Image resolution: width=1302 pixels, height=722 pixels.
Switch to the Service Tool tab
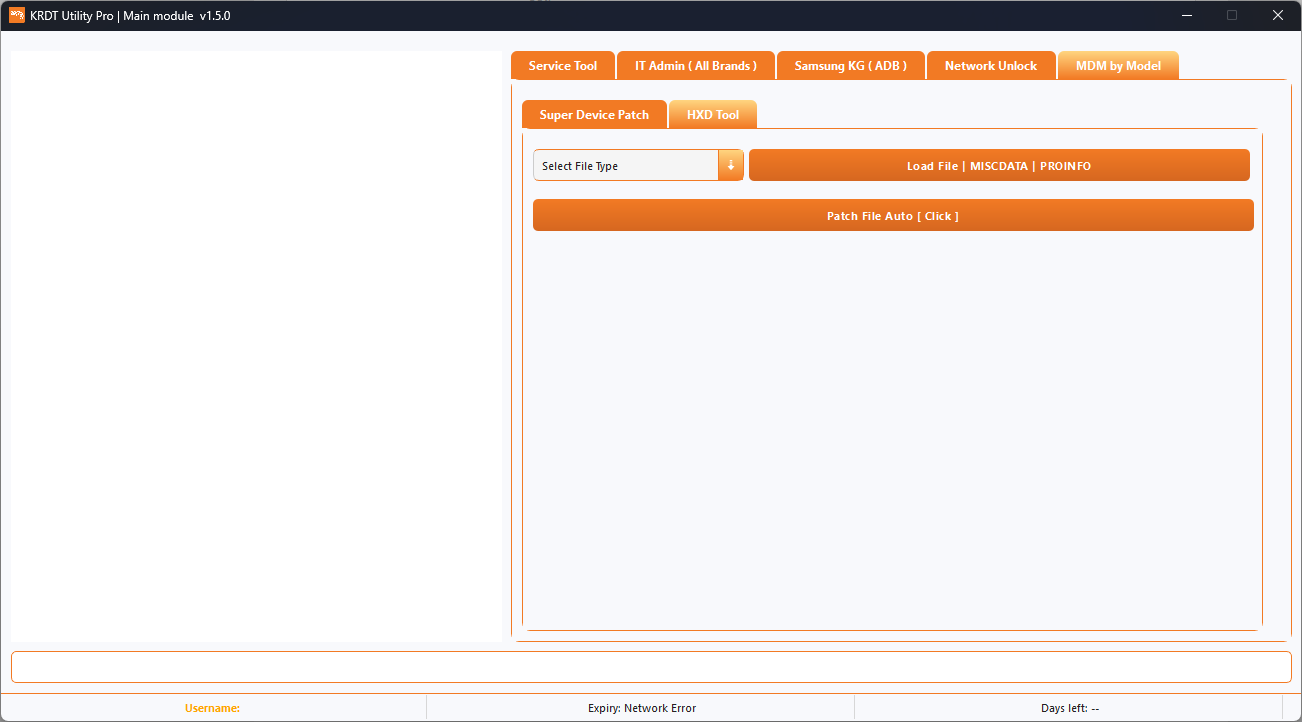click(562, 64)
